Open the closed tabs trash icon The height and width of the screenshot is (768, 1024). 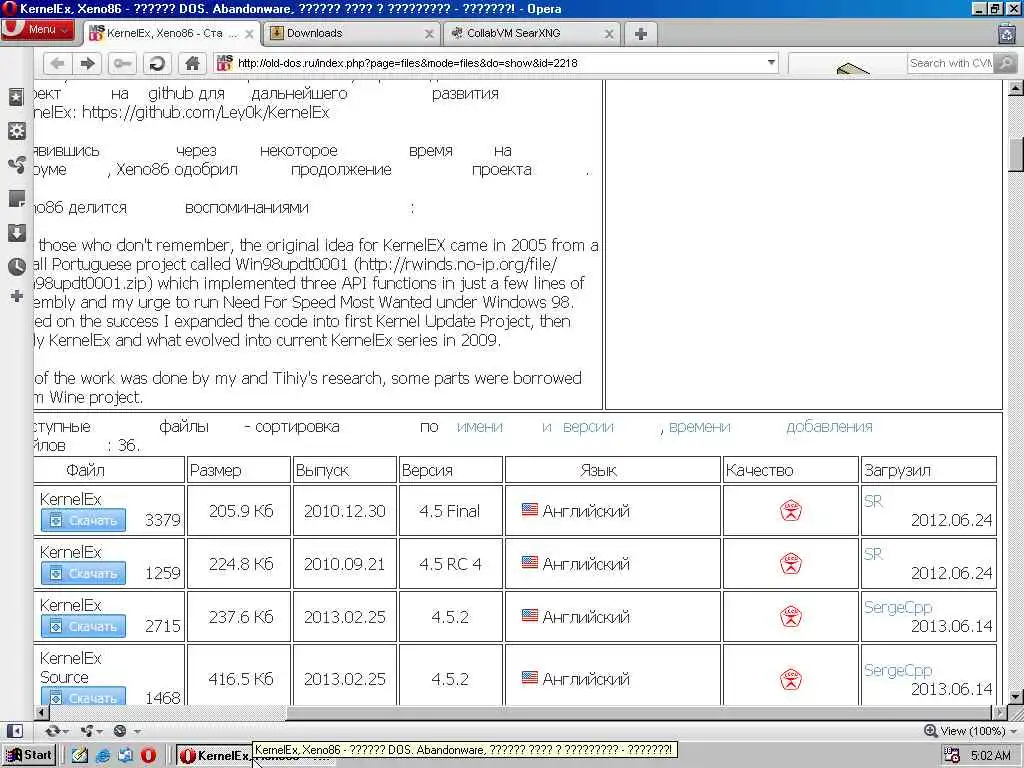[1008, 33]
